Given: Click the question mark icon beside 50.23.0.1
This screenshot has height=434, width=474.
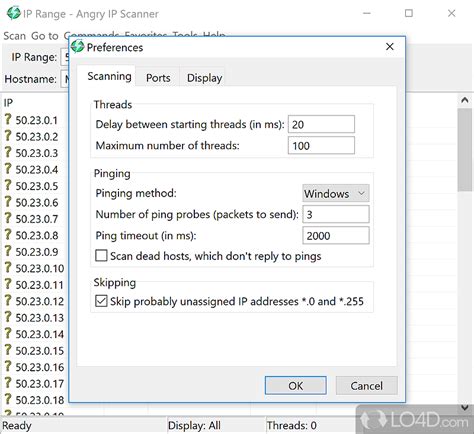Looking at the screenshot, I should click(x=8, y=119).
